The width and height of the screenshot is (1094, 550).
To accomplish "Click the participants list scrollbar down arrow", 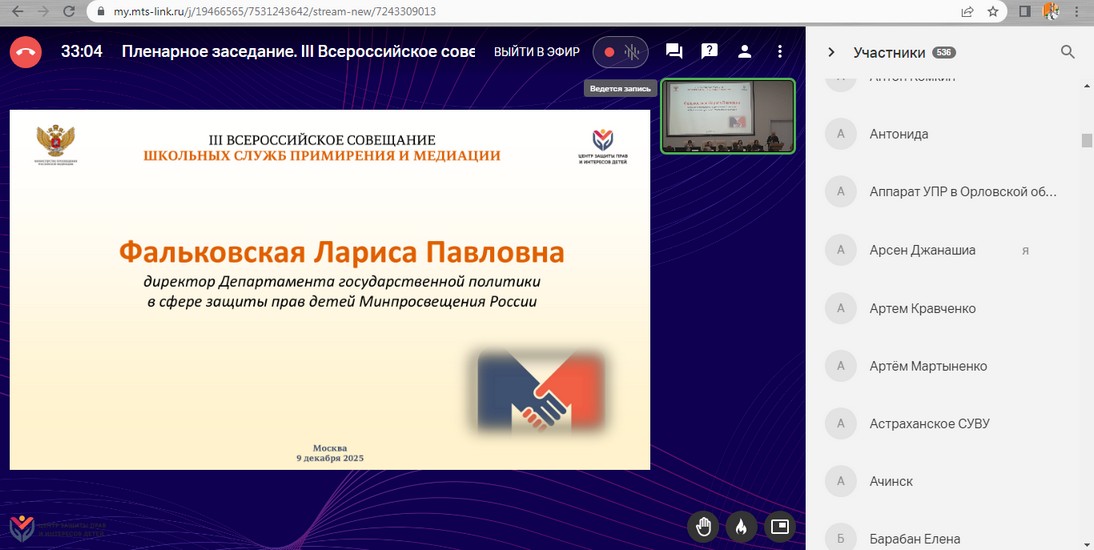I will [1087, 543].
